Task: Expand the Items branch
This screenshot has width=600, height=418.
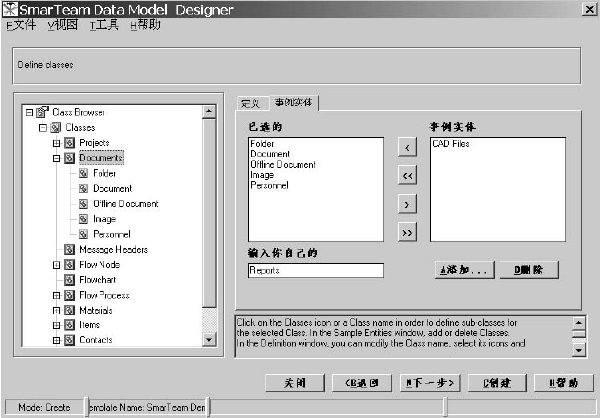Action: [x=57, y=325]
